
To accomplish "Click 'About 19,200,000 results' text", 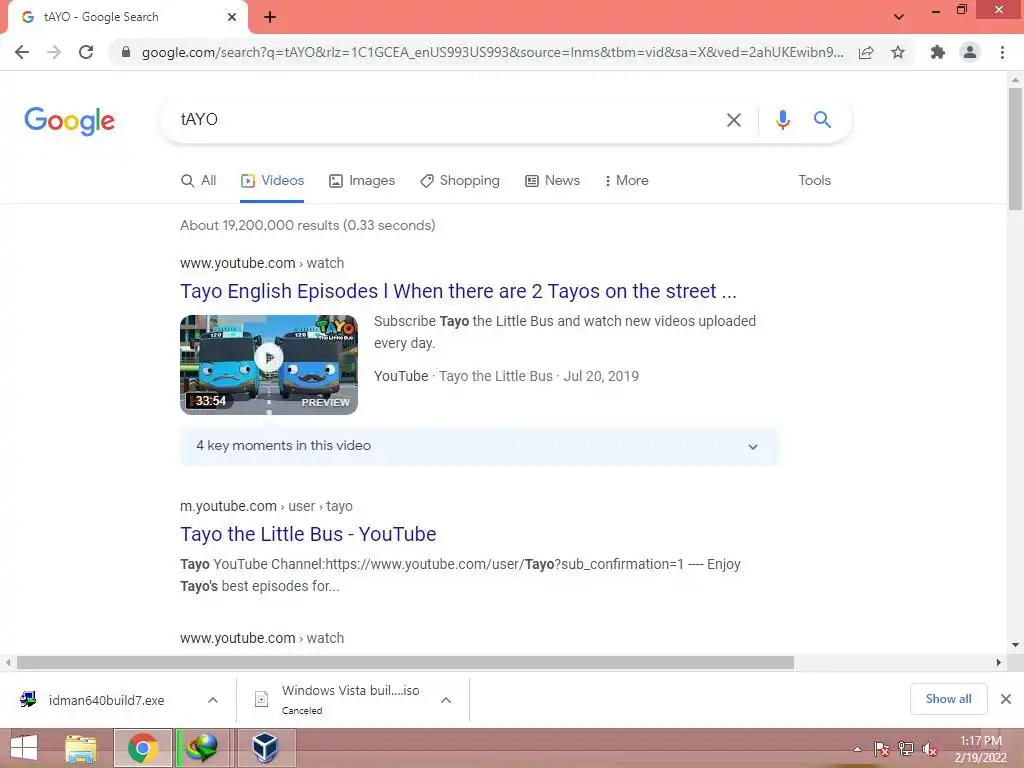I will (x=308, y=225).
